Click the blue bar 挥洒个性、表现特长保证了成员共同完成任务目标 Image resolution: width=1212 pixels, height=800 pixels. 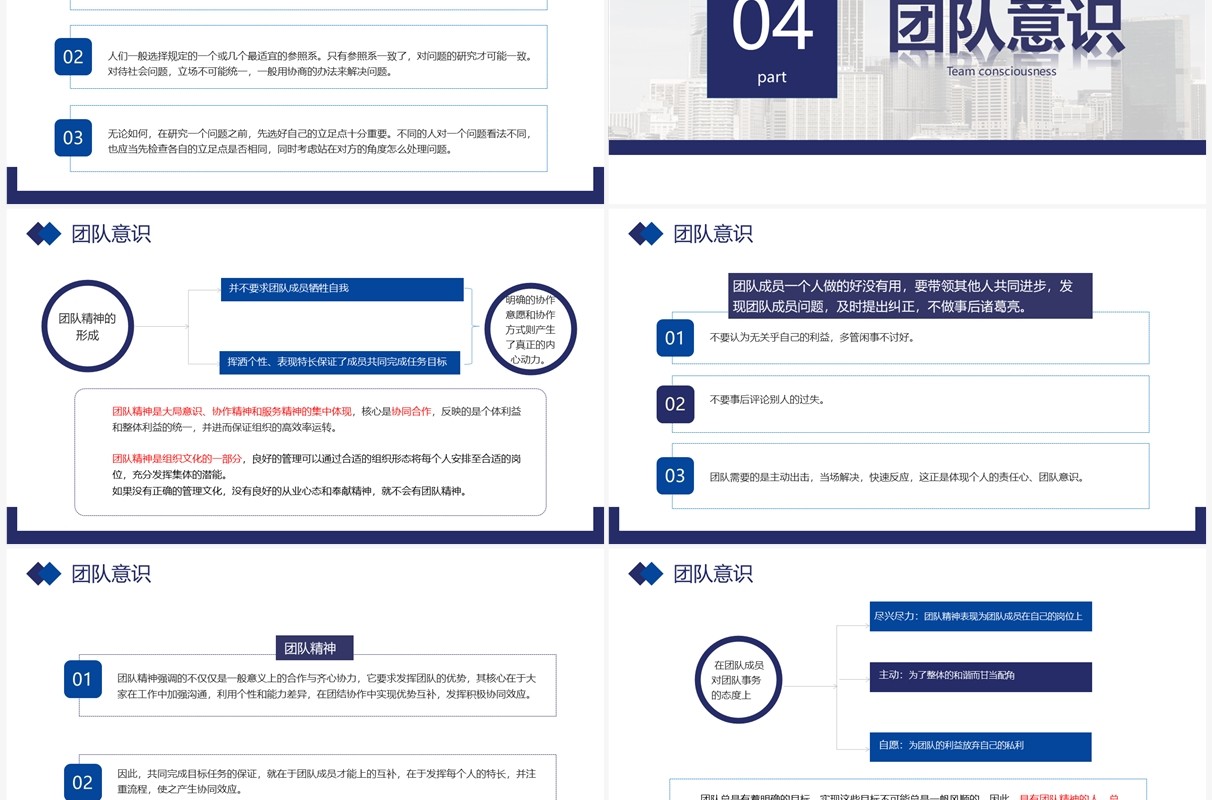pos(339,362)
